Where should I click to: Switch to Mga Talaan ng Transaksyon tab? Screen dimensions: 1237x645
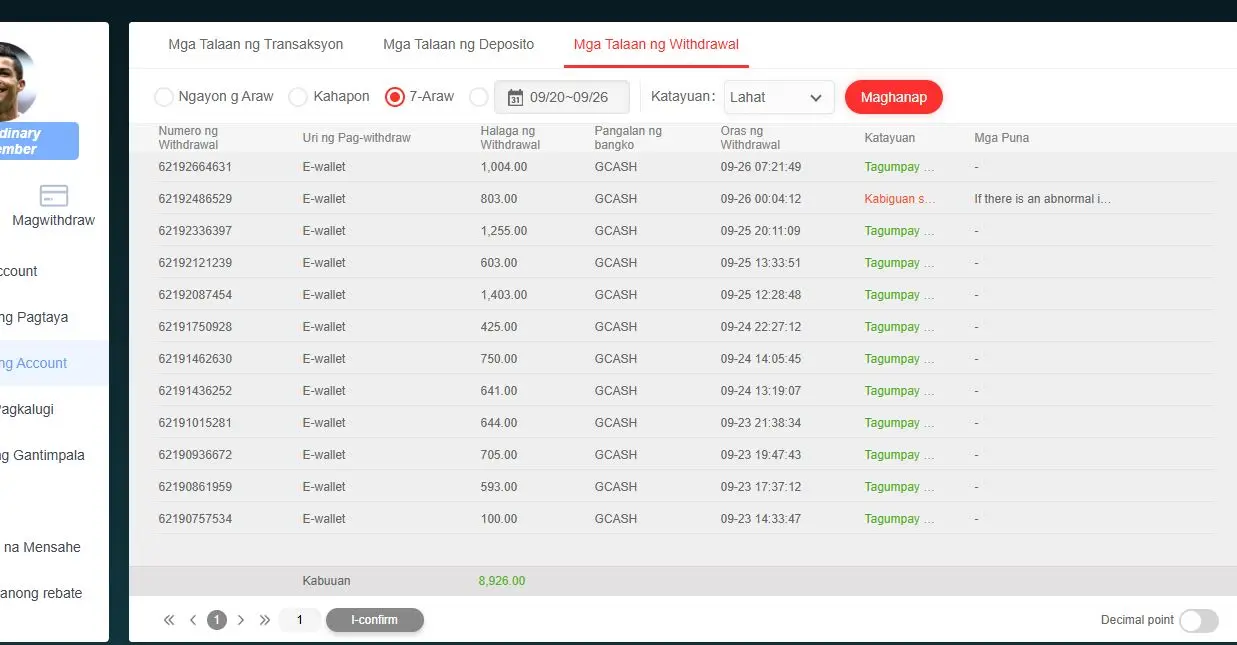point(256,44)
